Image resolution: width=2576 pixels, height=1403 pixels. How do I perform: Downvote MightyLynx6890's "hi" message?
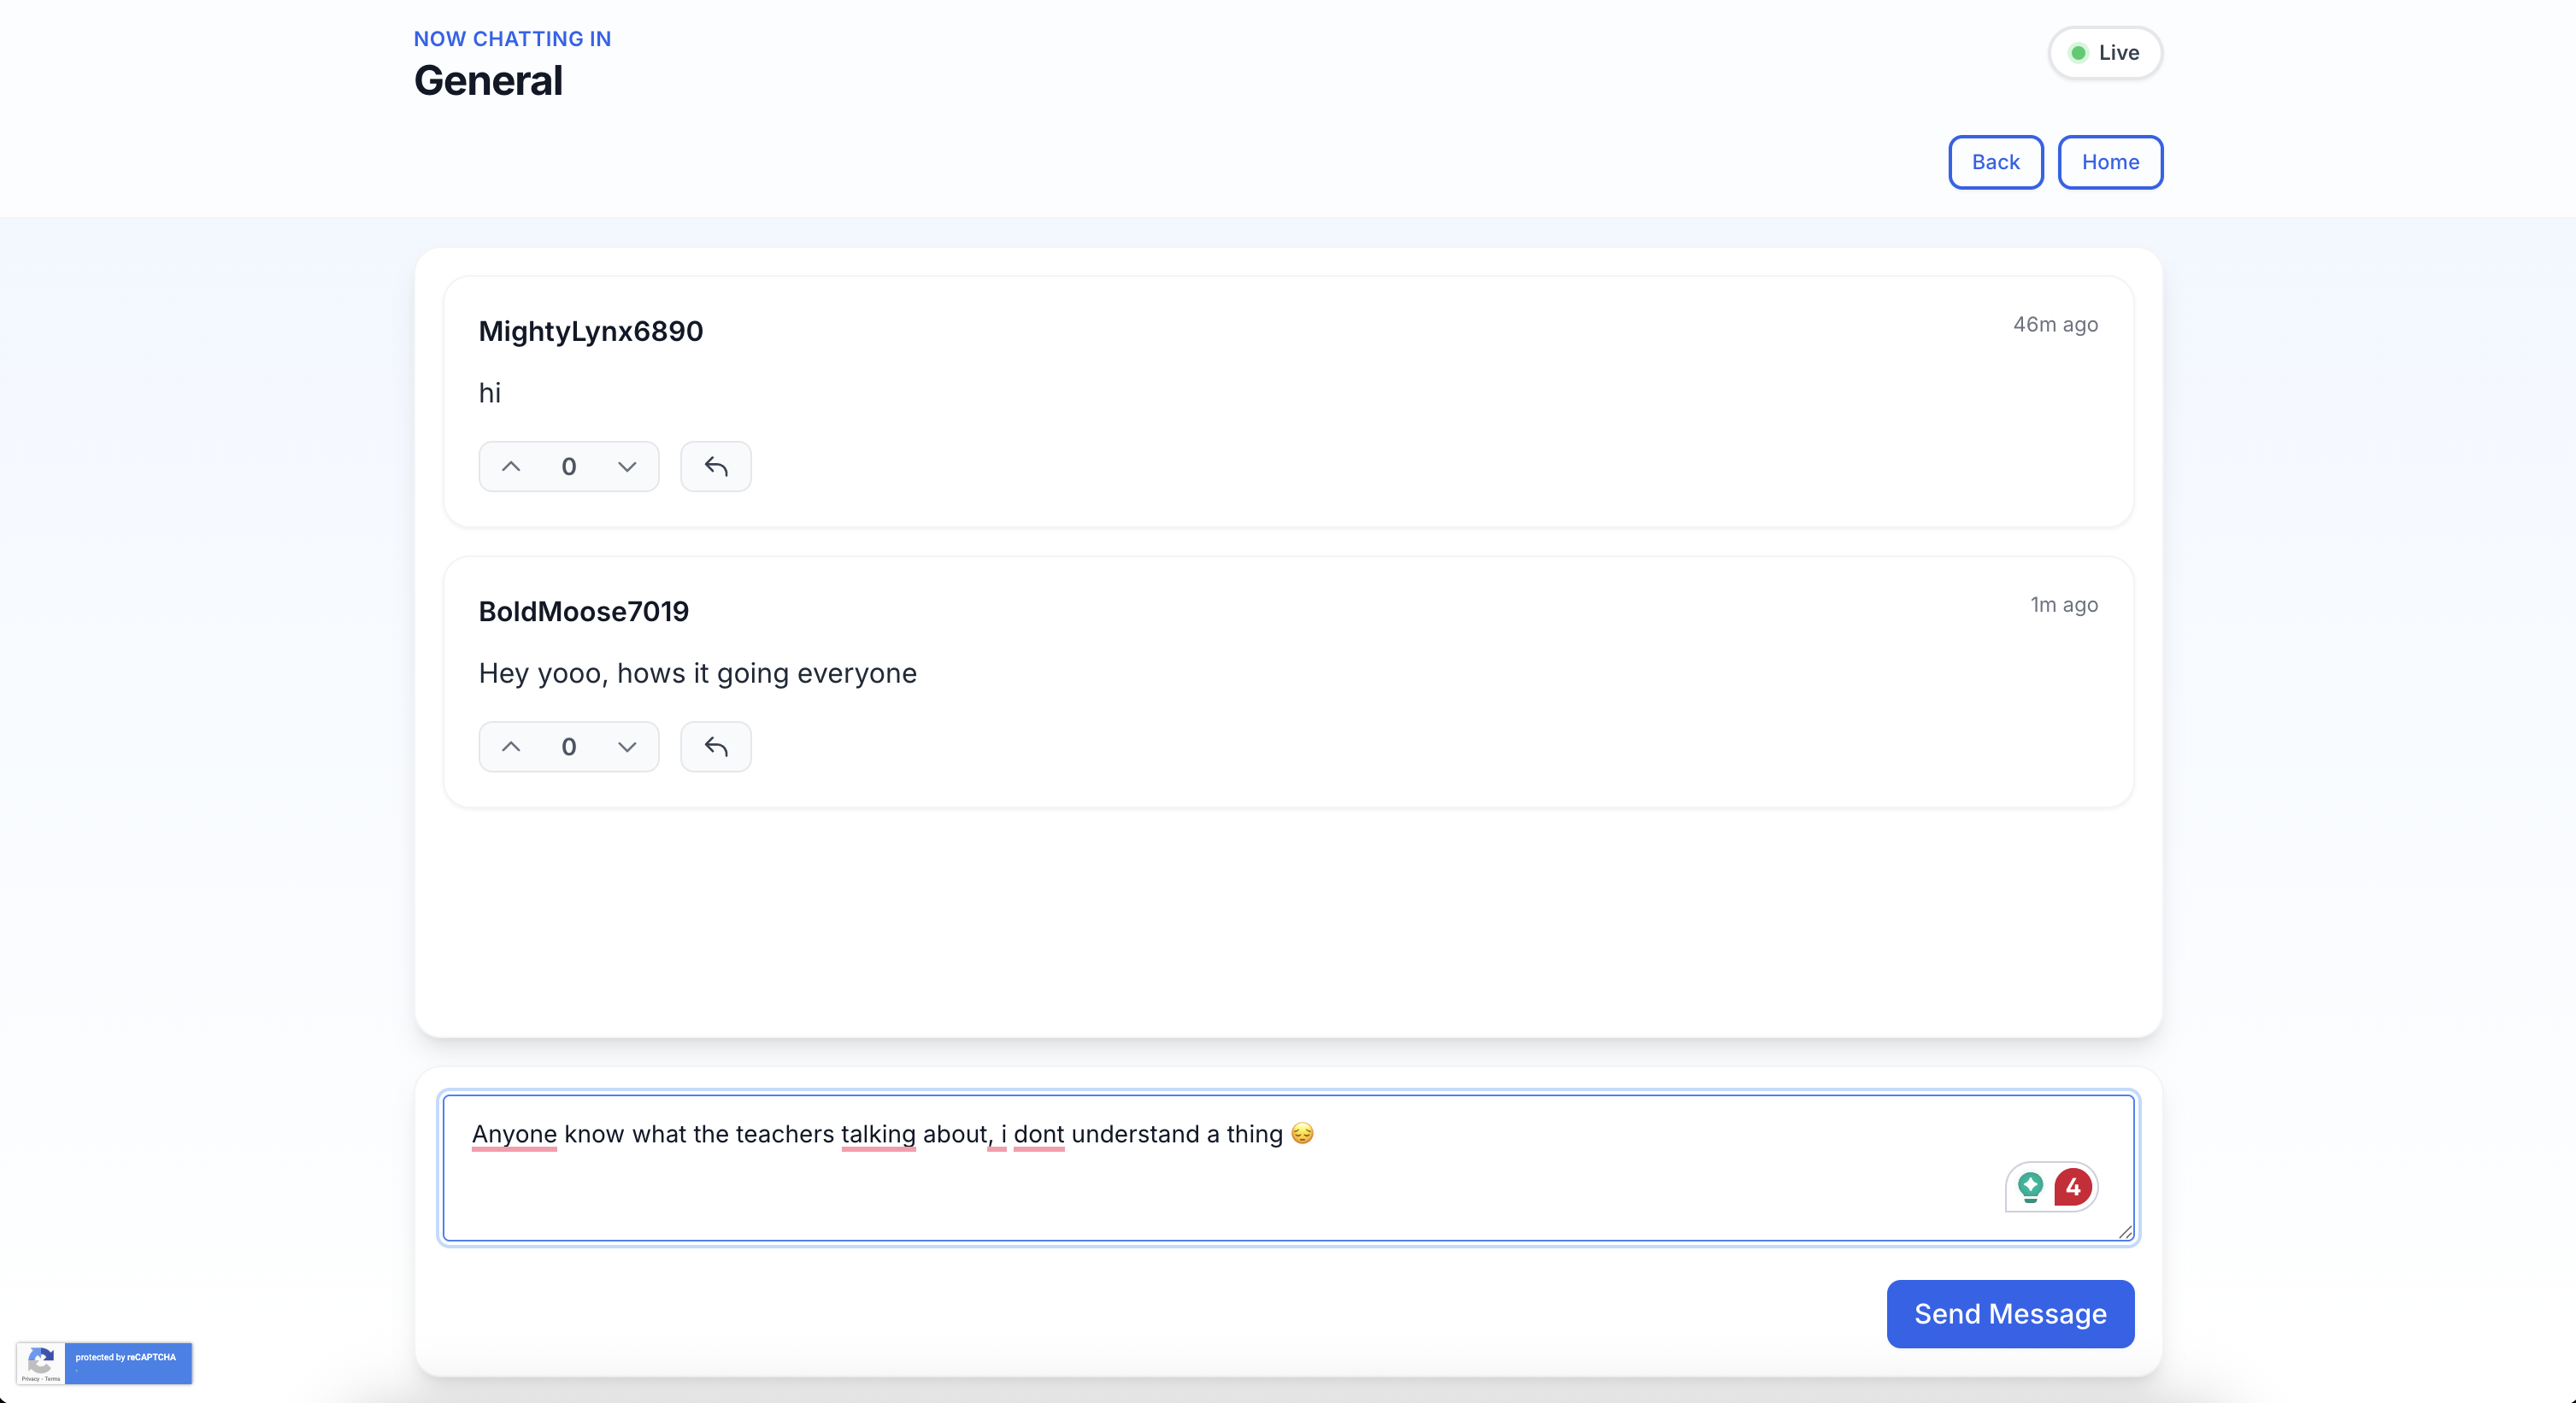click(627, 466)
